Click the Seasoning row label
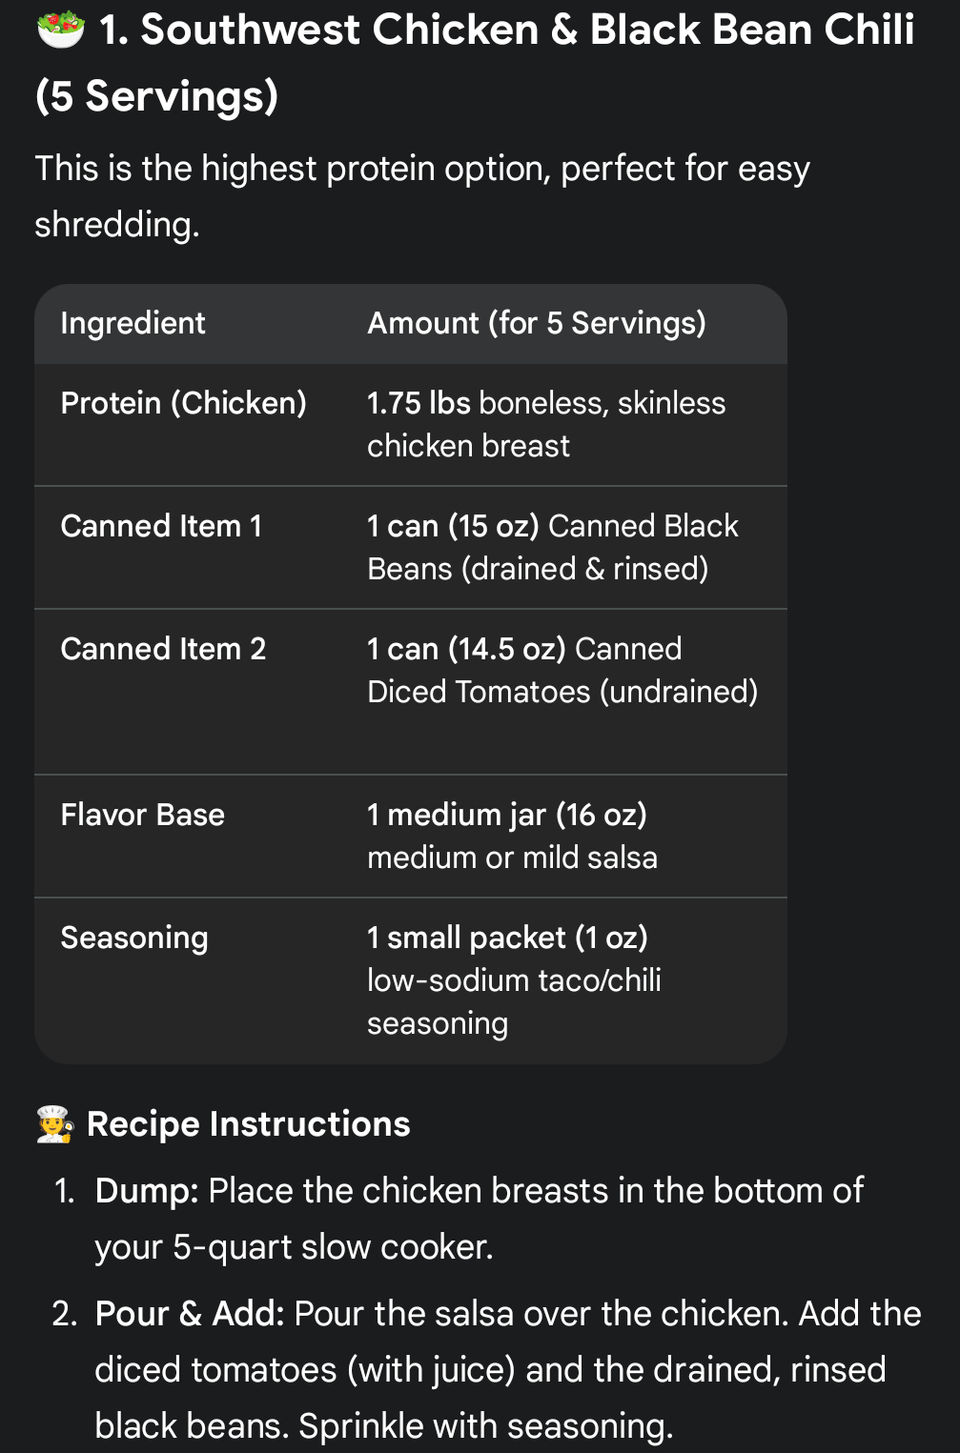Image resolution: width=960 pixels, height=1453 pixels. pyautogui.click(x=134, y=938)
